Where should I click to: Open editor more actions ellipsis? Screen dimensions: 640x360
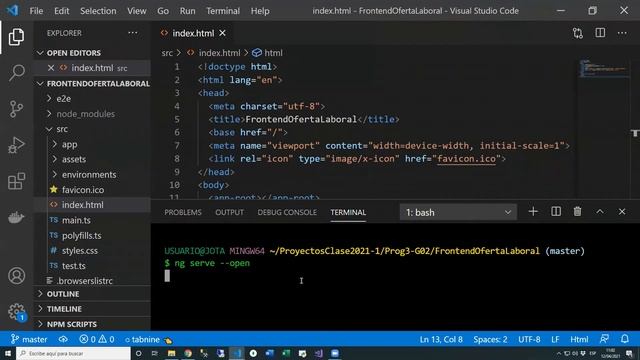tap(622, 33)
